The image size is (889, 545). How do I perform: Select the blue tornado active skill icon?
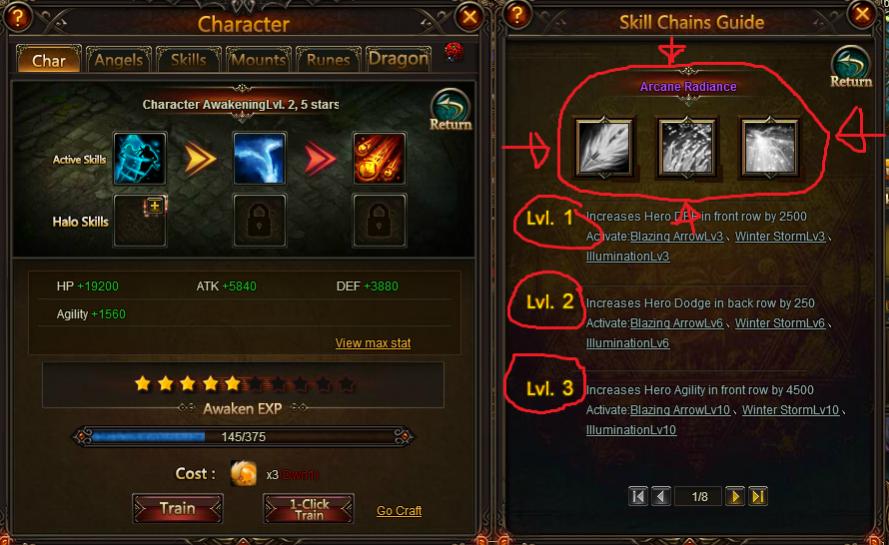tap(260, 159)
